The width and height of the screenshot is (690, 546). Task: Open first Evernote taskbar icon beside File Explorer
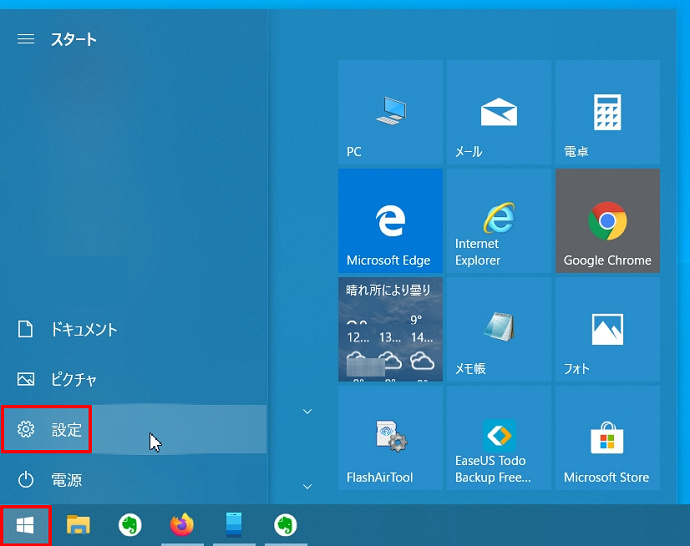point(130,525)
